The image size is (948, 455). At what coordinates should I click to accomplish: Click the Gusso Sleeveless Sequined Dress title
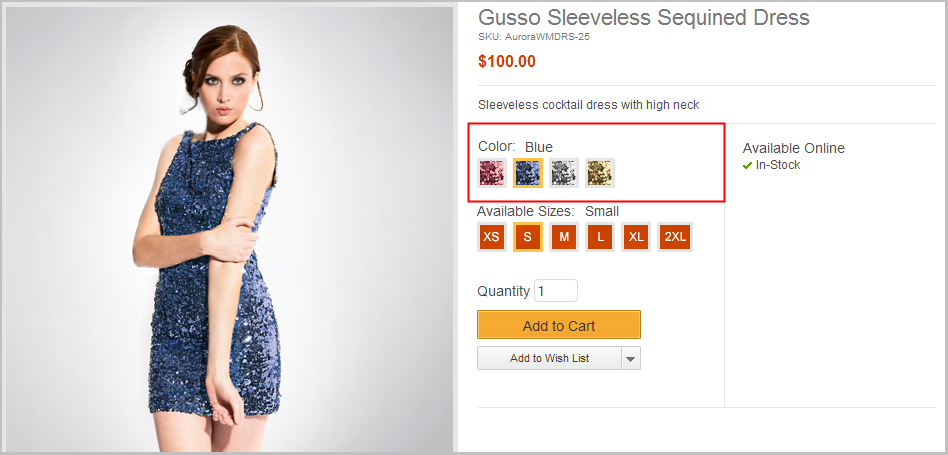[x=643, y=18]
